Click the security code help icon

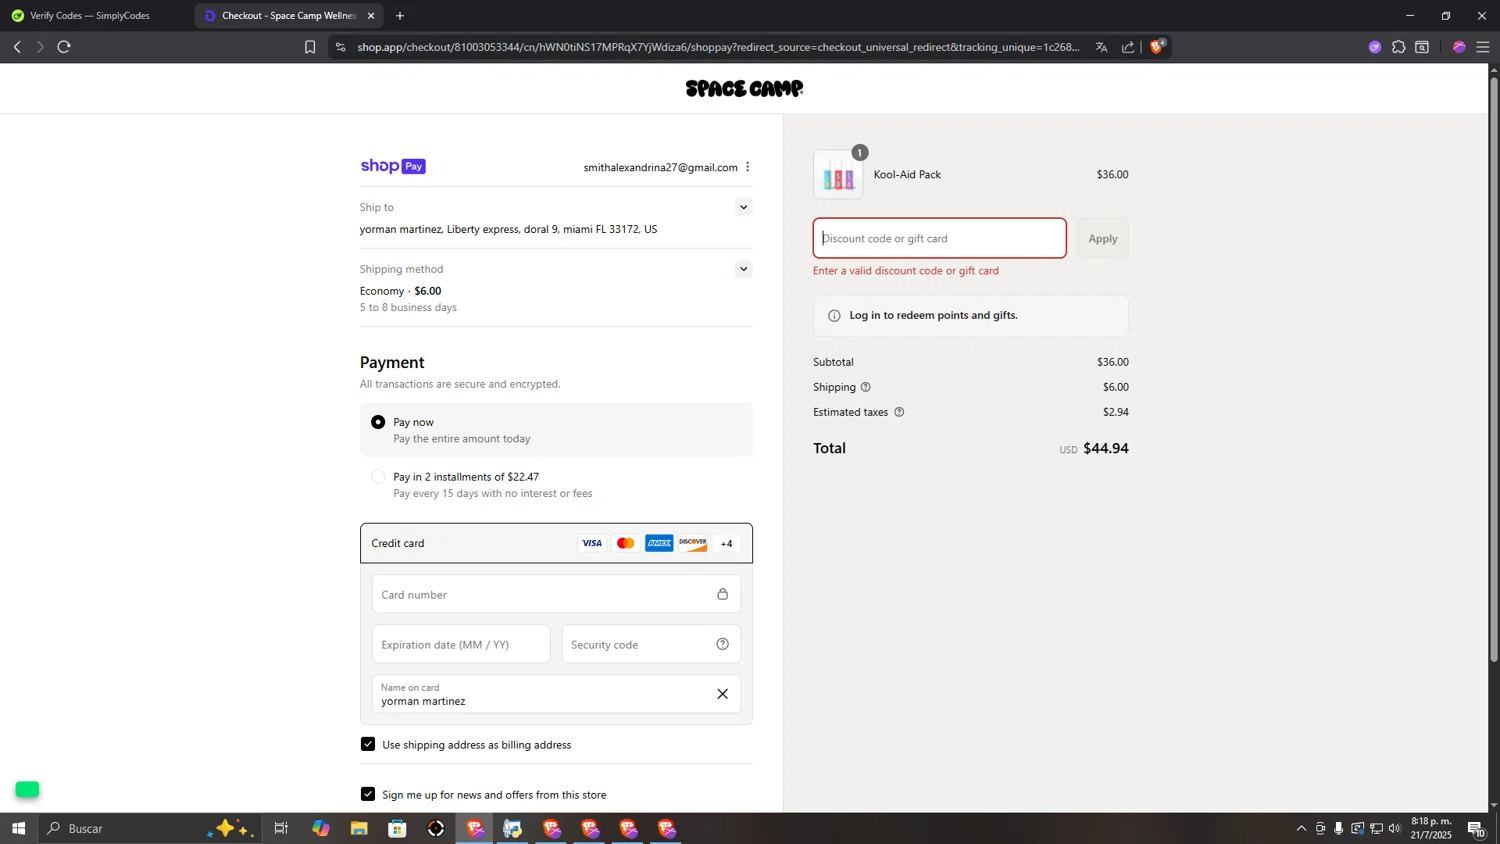click(723, 644)
